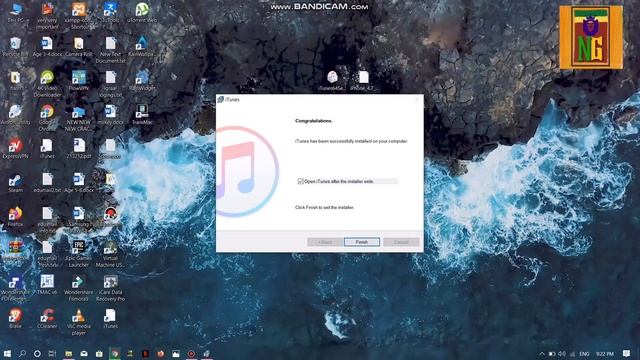Open Photos app from the taskbar

(x=176, y=353)
